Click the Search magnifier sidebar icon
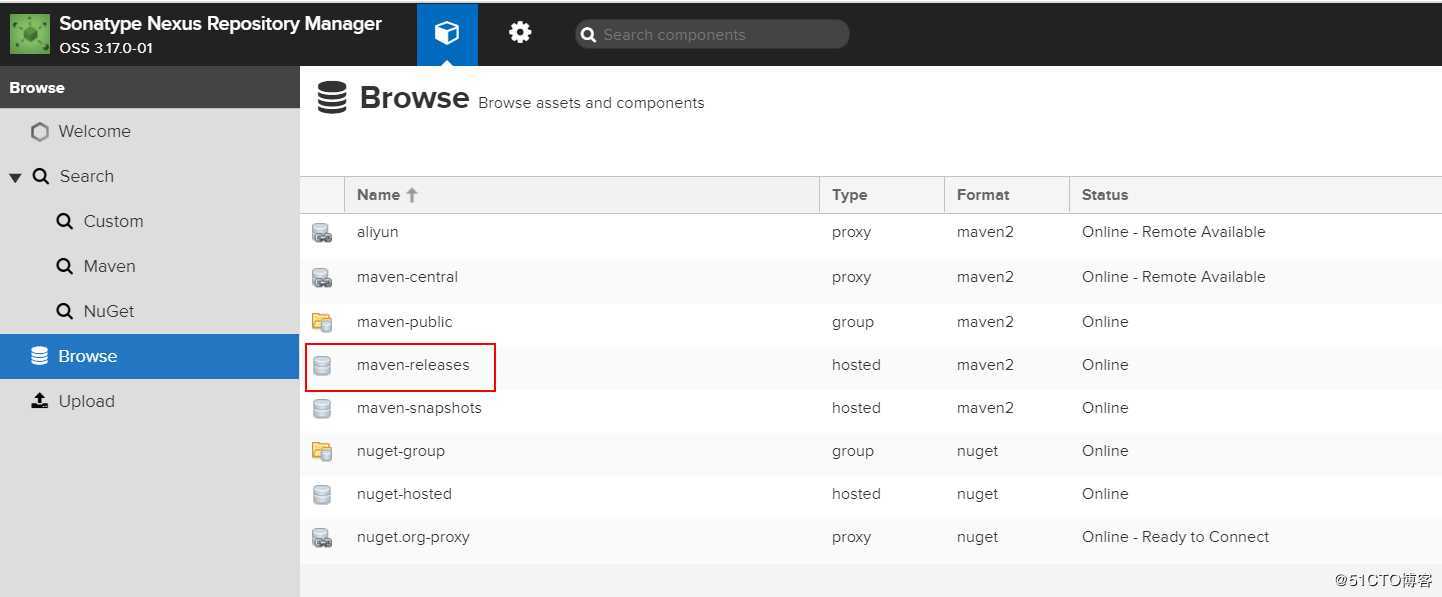This screenshot has height=597, width=1442. 41,176
